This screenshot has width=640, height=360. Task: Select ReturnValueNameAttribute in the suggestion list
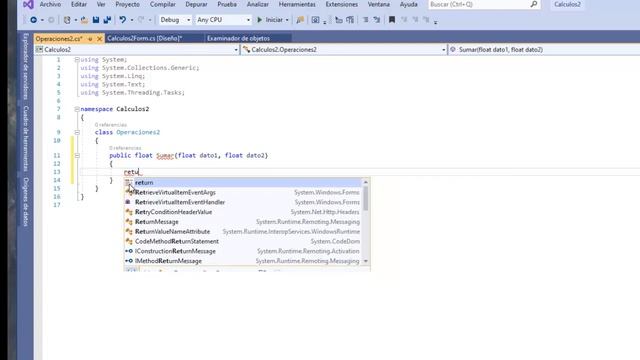(242, 231)
